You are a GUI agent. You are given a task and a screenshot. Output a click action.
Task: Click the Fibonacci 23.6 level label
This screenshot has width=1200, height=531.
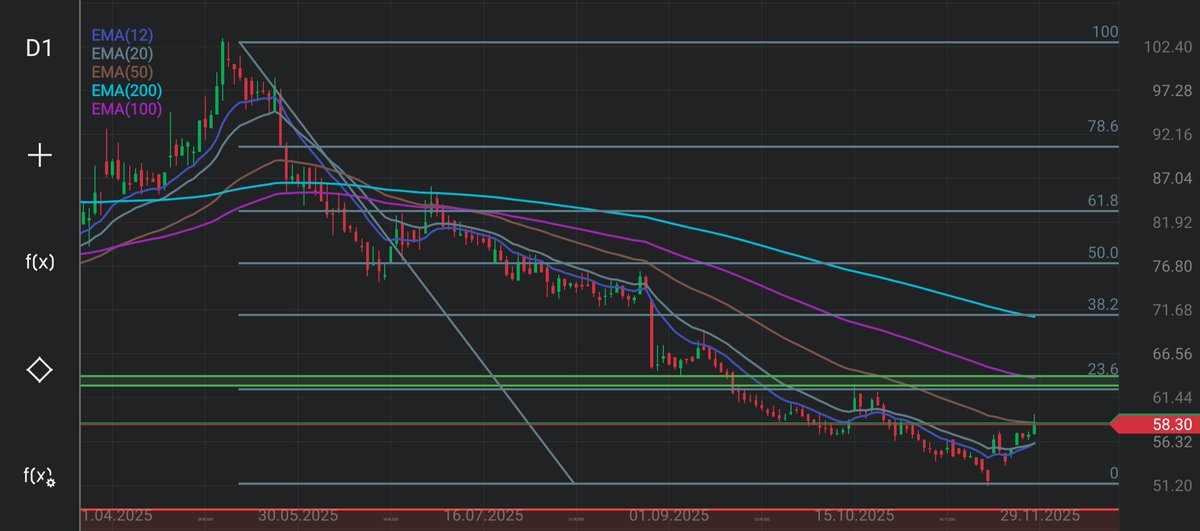[x=1103, y=369]
